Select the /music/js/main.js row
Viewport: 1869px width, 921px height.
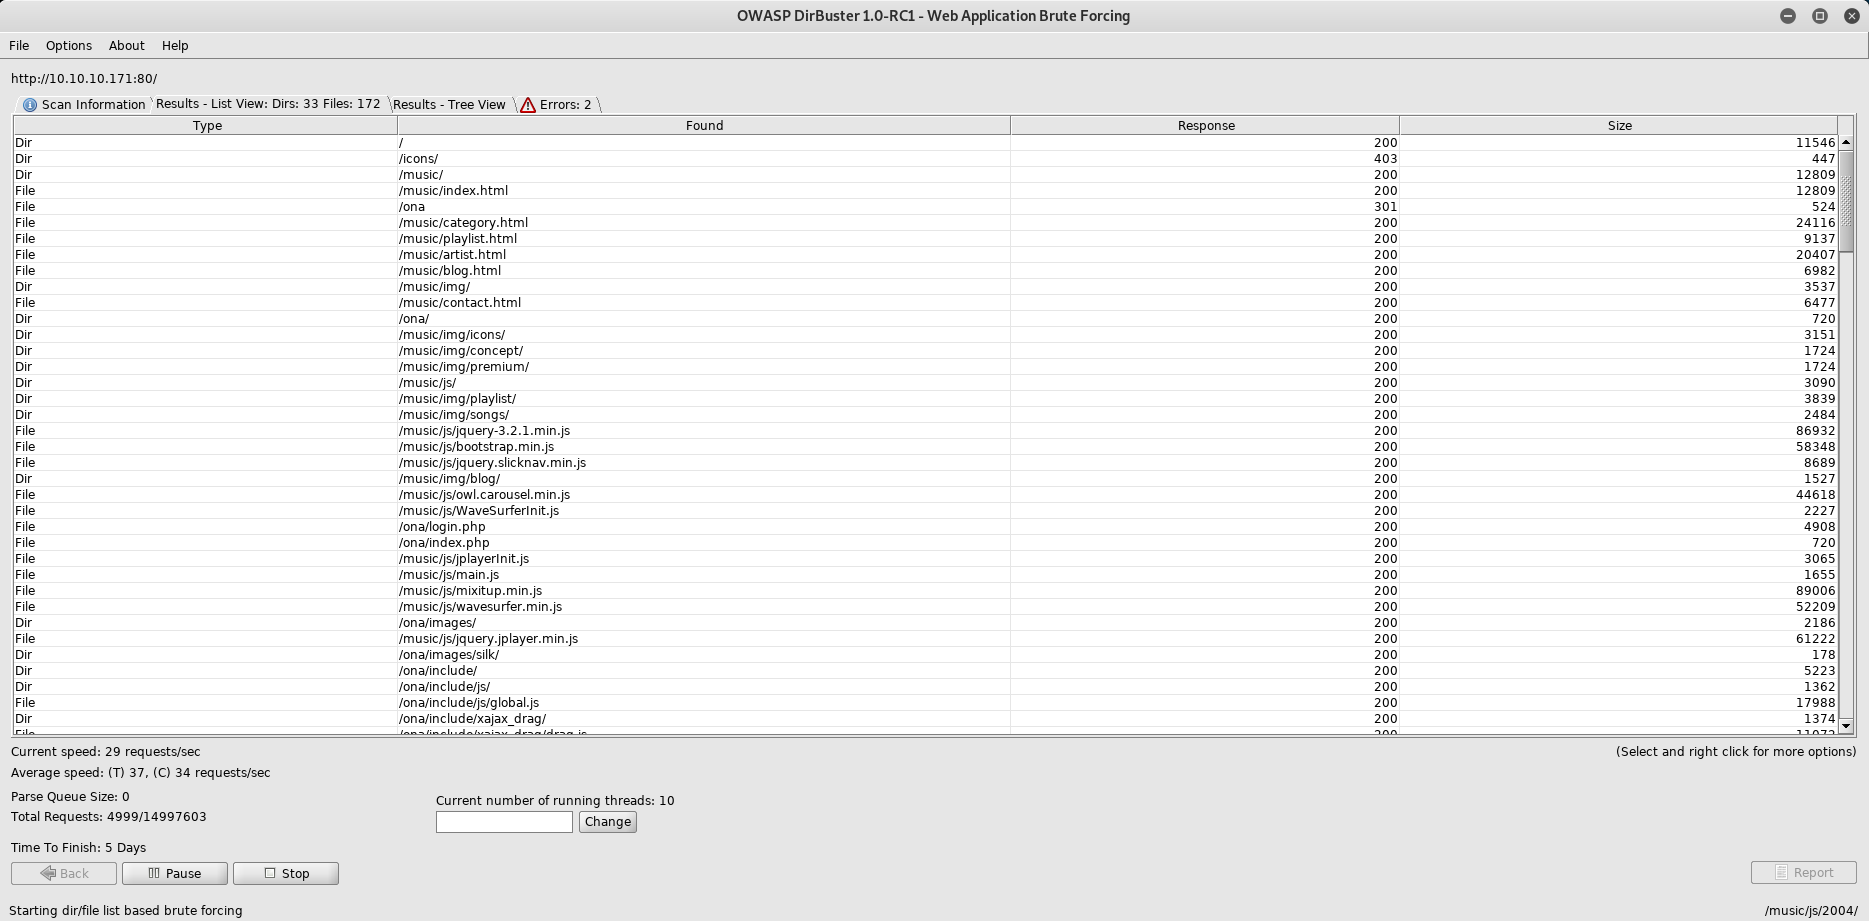(925, 574)
